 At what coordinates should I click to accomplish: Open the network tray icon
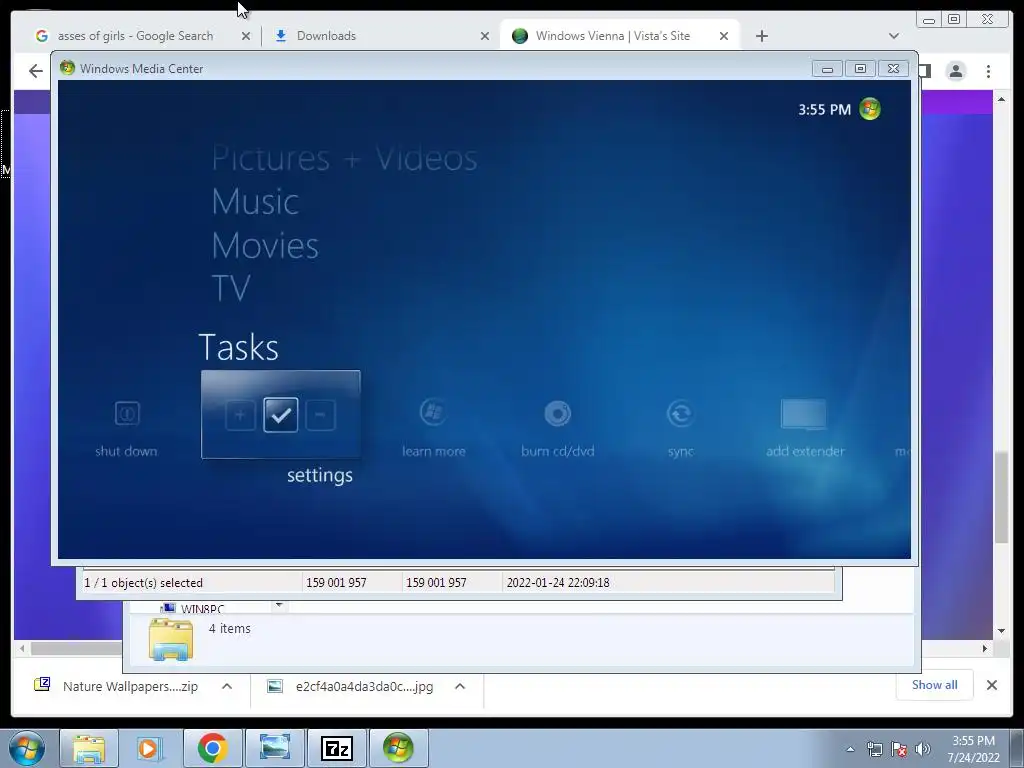click(x=874, y=749)
